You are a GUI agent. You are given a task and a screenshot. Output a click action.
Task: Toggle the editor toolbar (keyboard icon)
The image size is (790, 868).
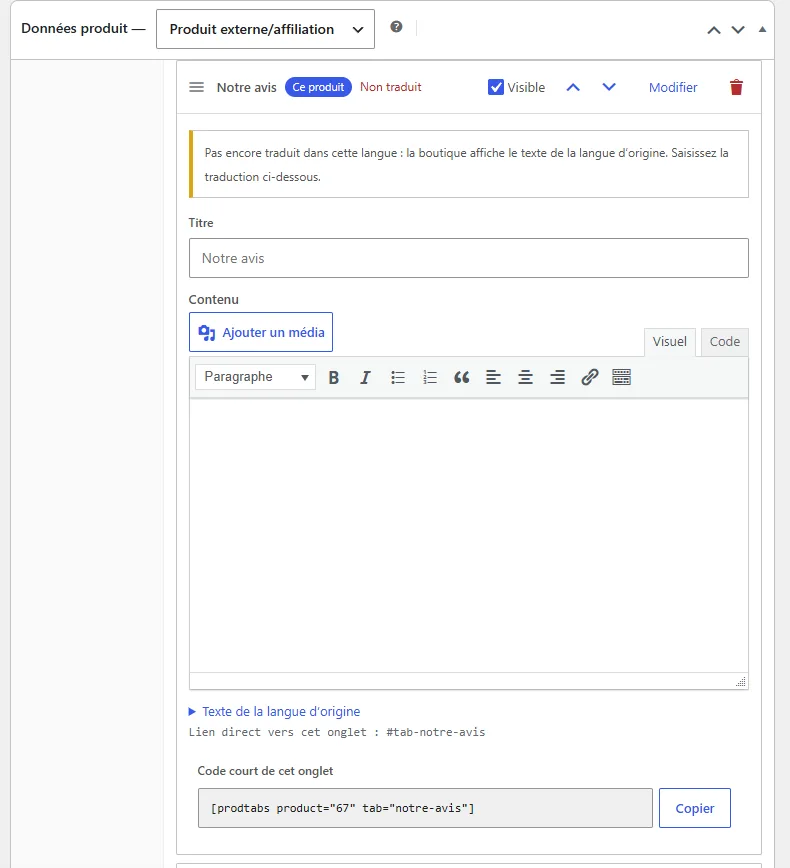(x=622, y=378)
